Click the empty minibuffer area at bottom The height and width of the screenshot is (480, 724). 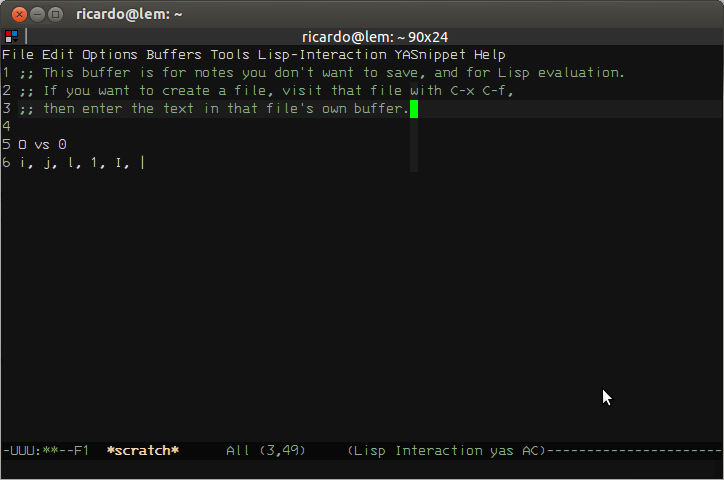point(362,469)
